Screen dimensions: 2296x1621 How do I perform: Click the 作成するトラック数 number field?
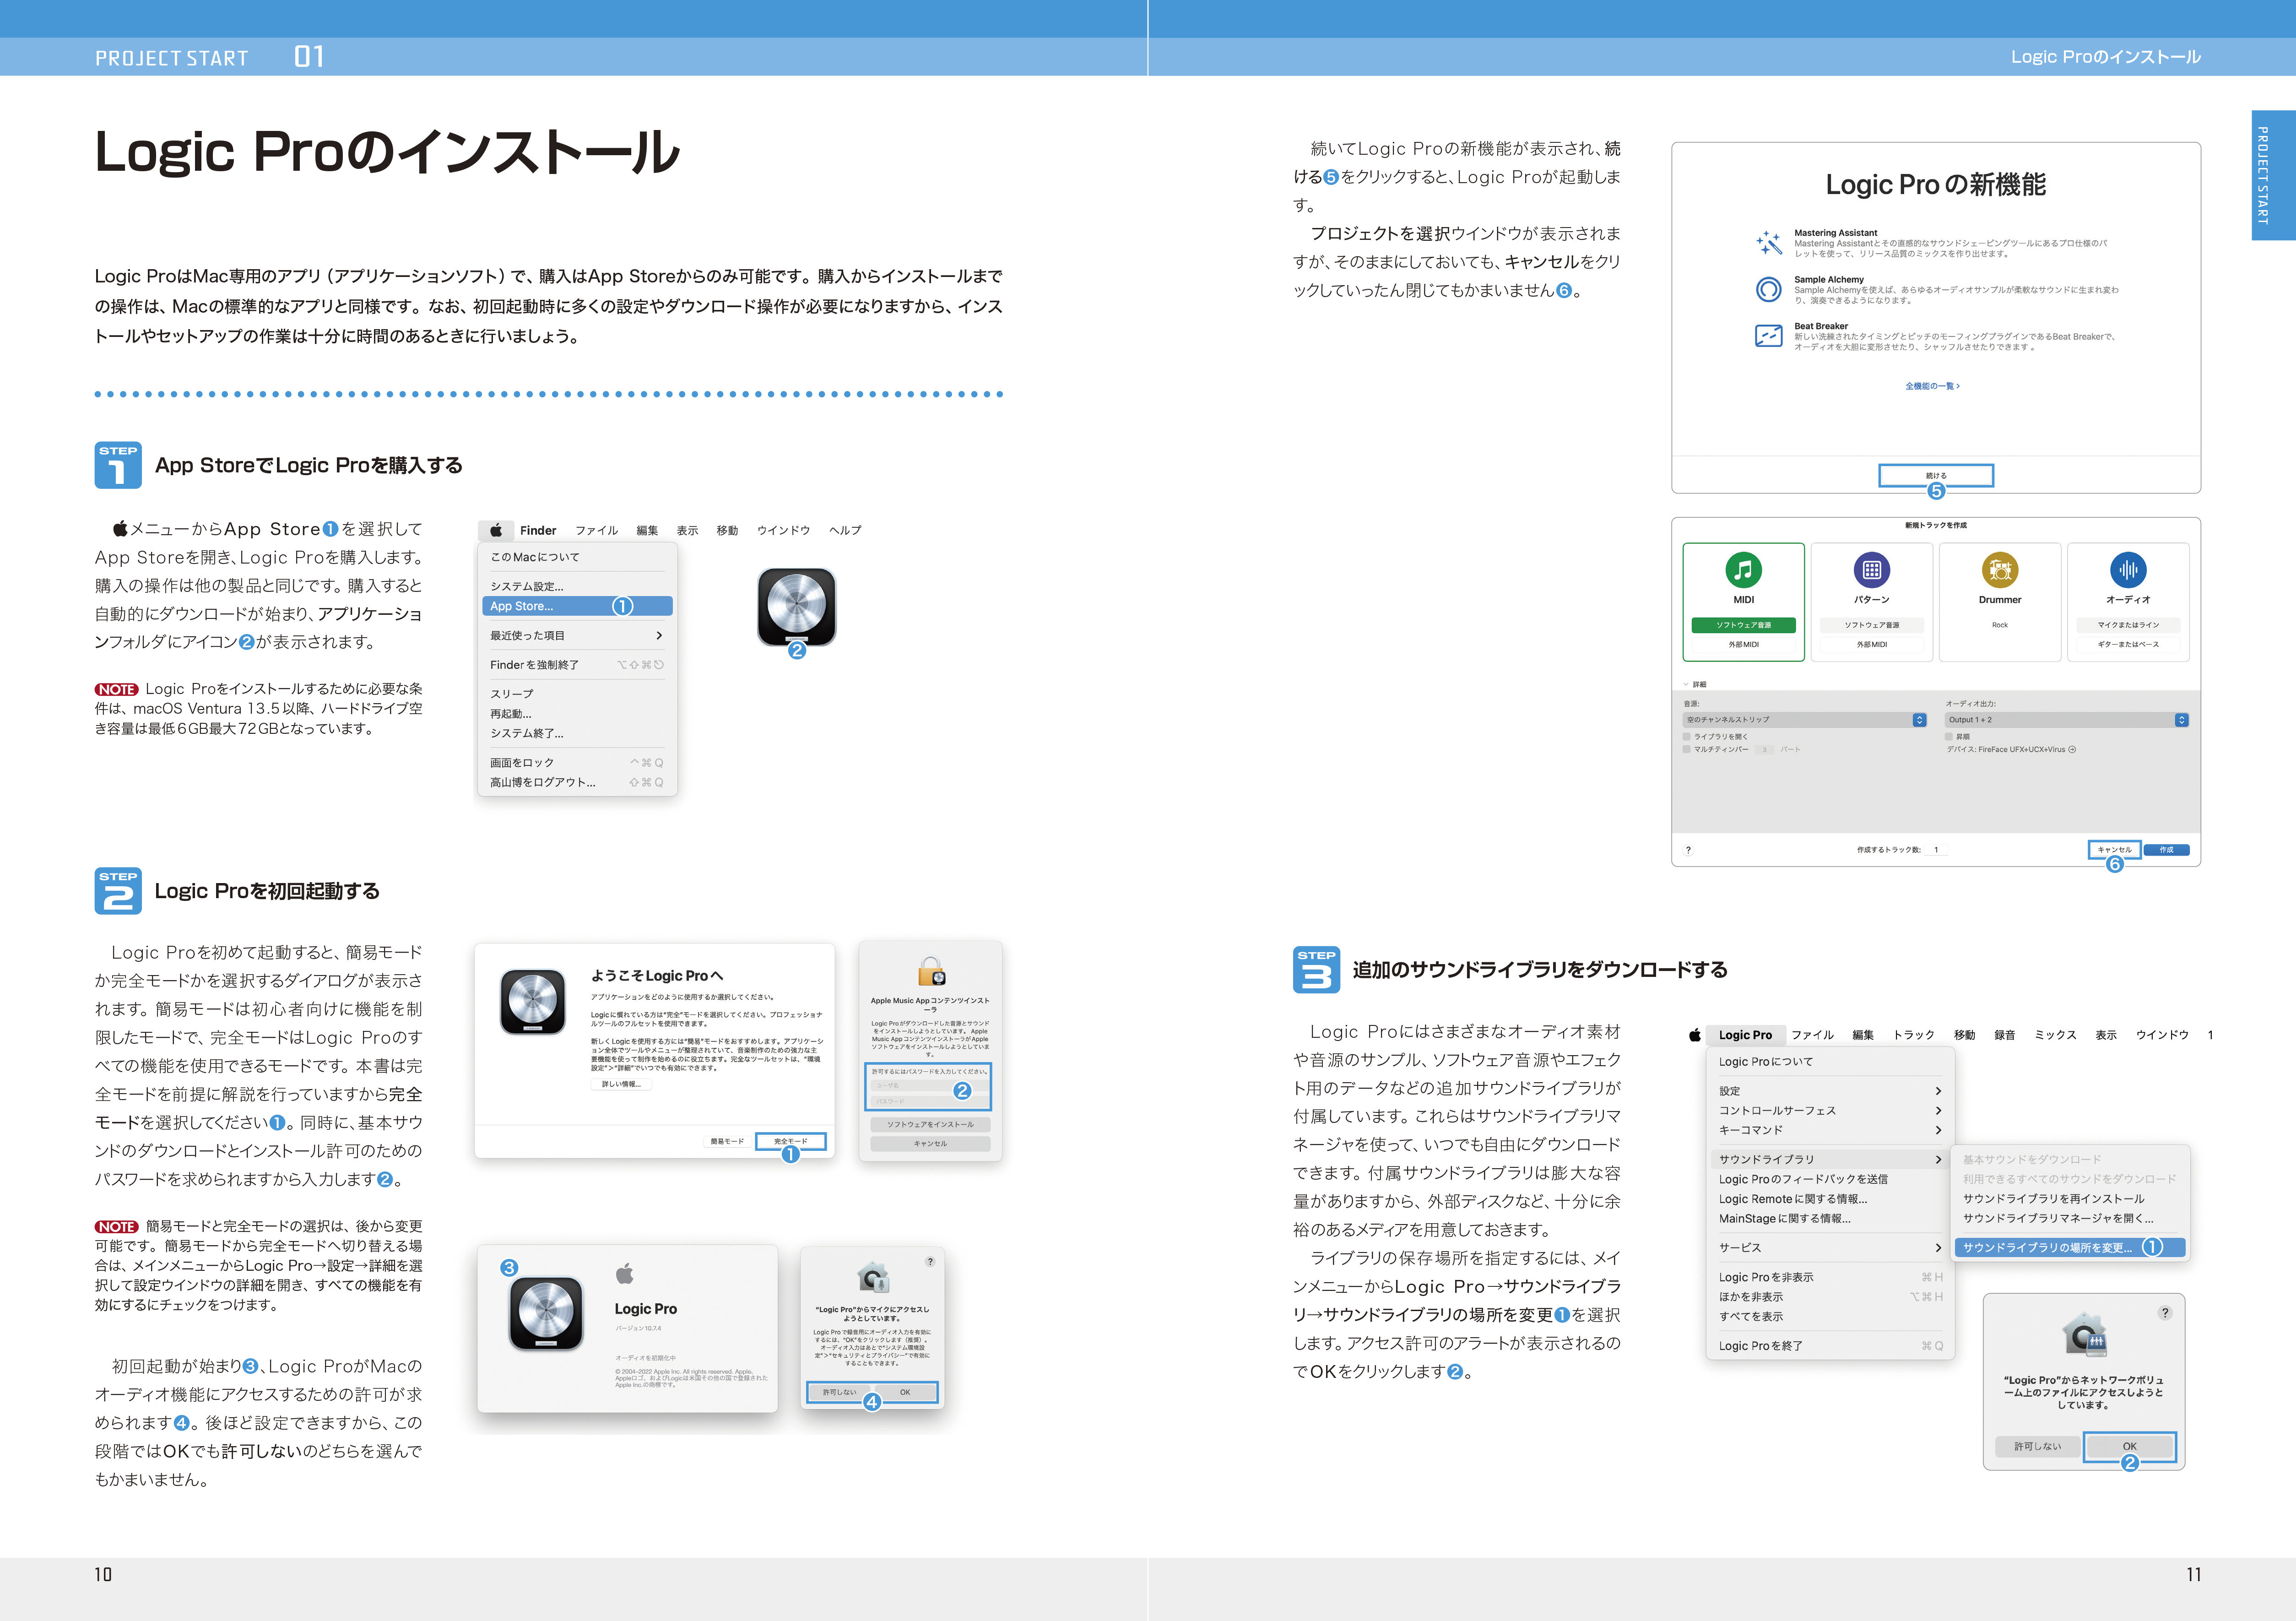[x=1937, y=850]
